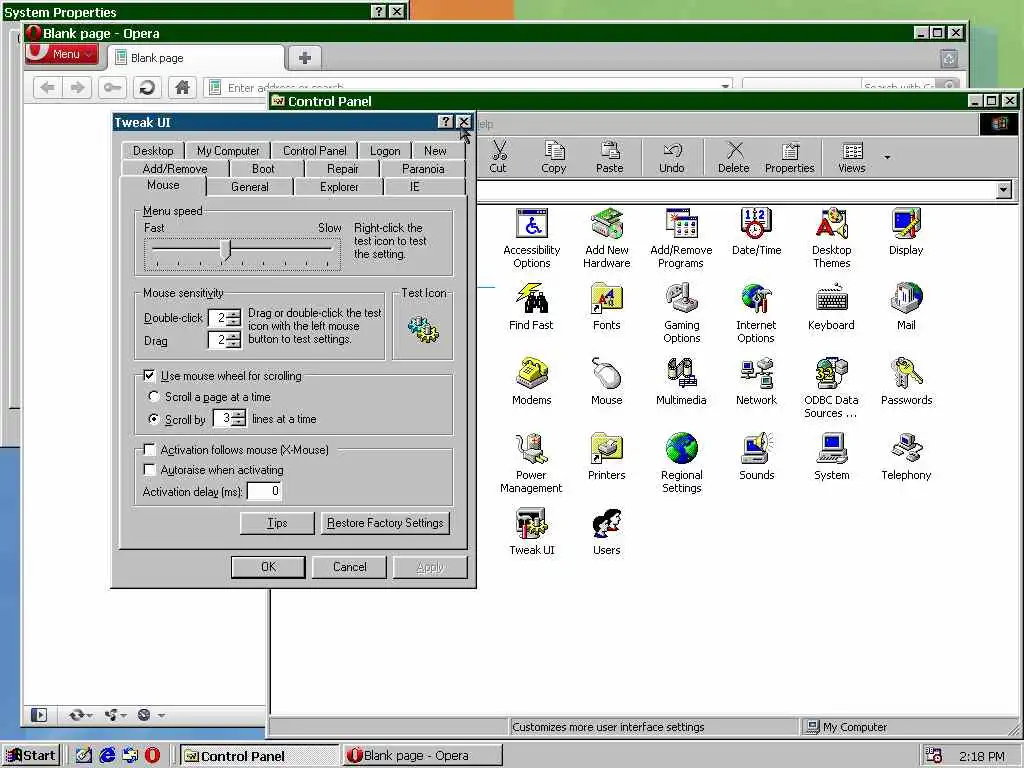Choose the Printers icon
1024x768 pixels.
607,457
